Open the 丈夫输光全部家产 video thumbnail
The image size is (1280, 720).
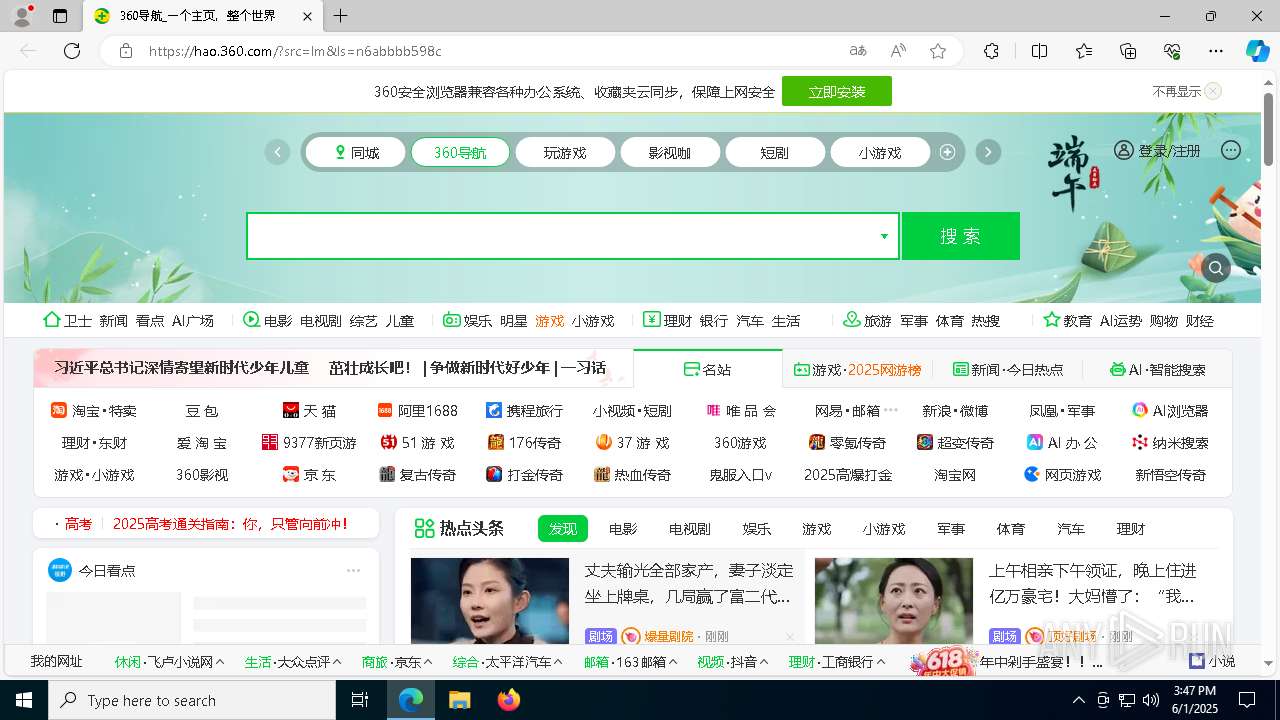490,601
